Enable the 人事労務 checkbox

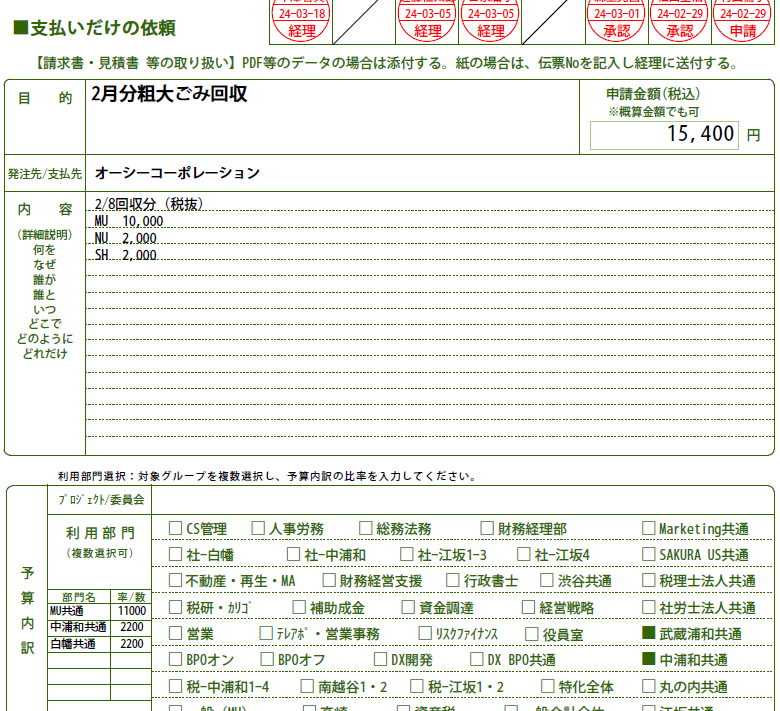point(258,528)
